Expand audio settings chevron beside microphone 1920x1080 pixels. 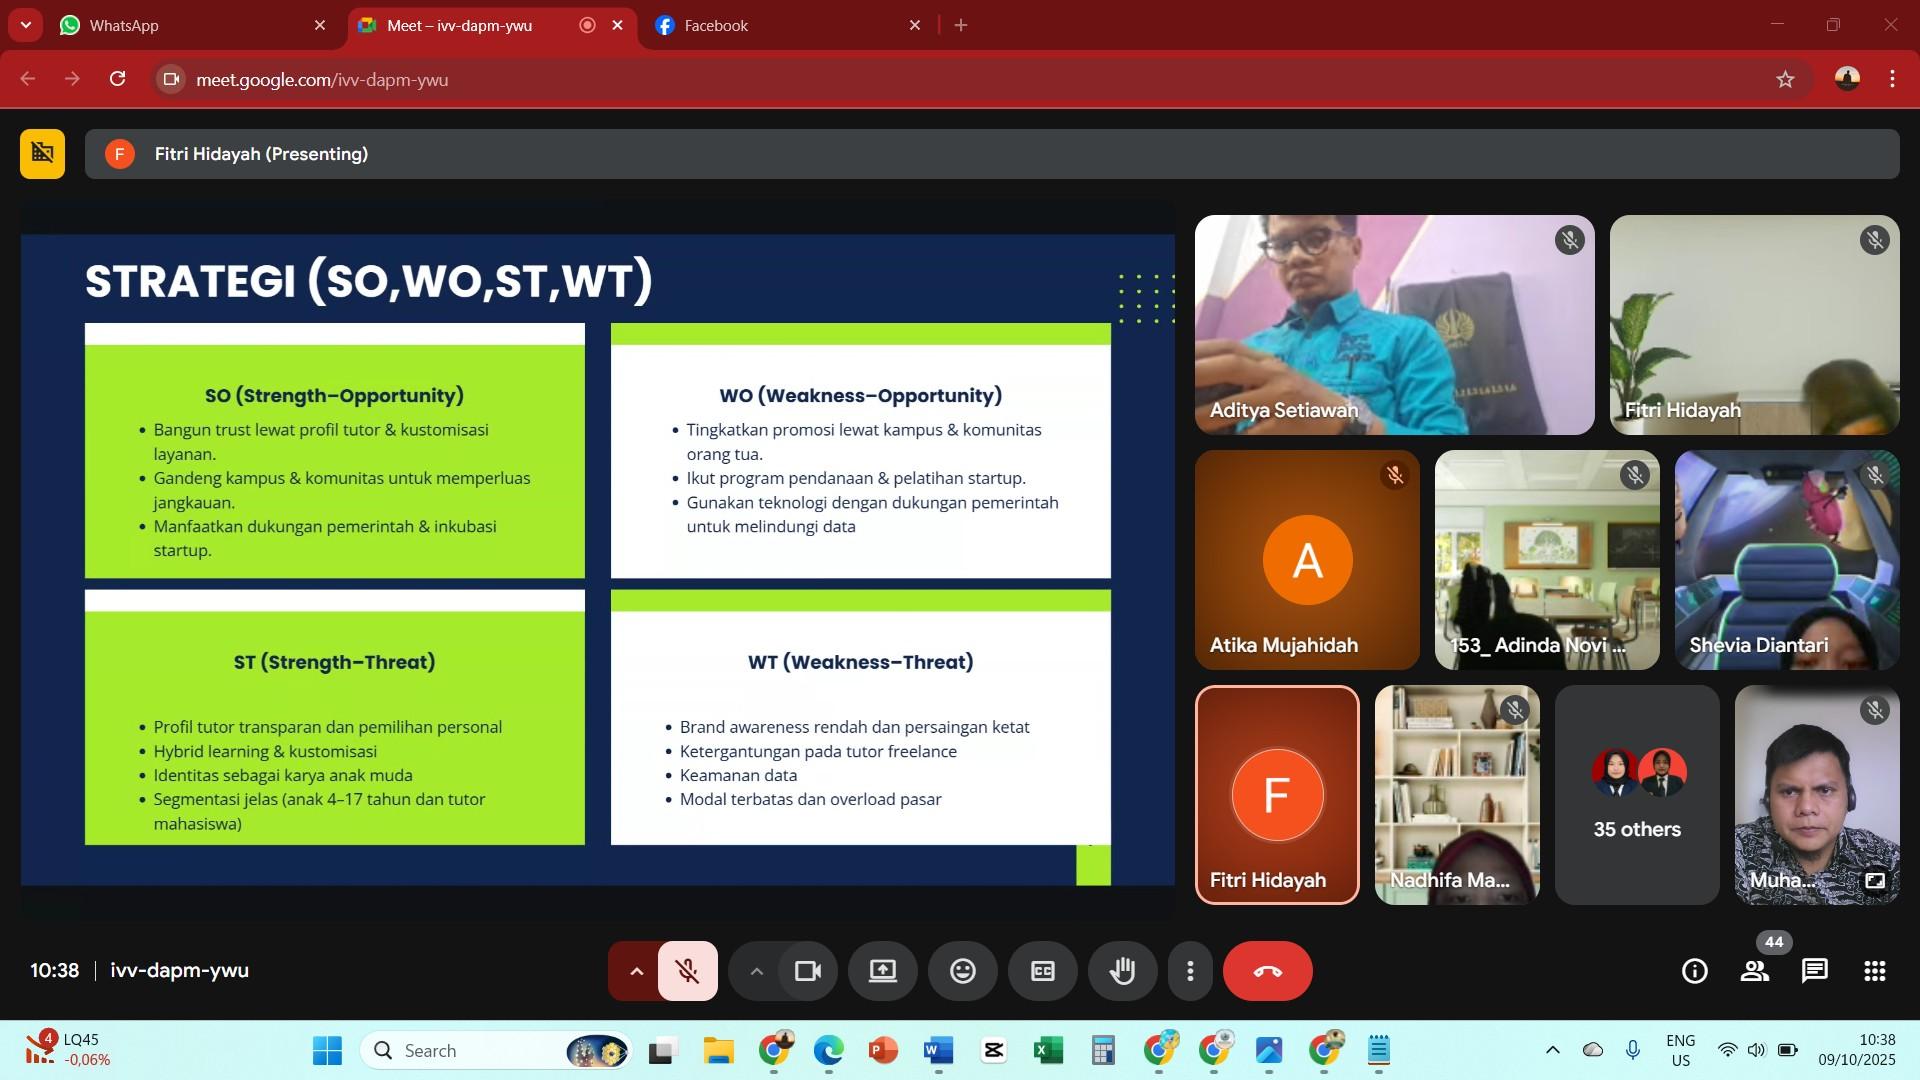coord(636,971)
